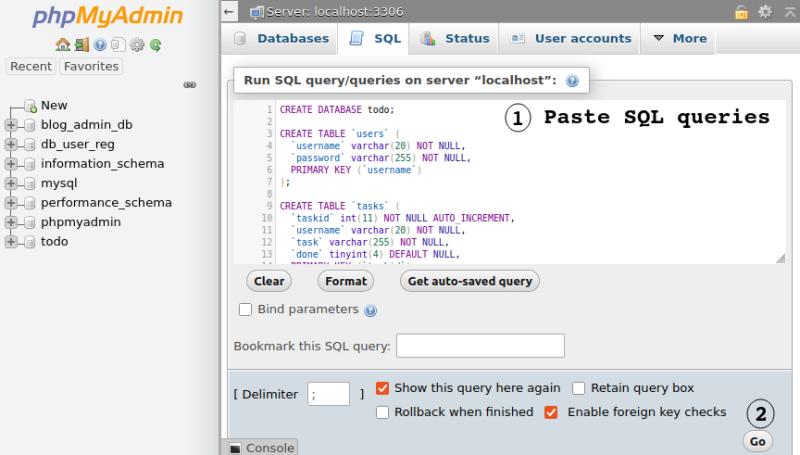800x455 pixels.
Task: Click the link-with-main-panel chain icon
Action: point(190,85)
